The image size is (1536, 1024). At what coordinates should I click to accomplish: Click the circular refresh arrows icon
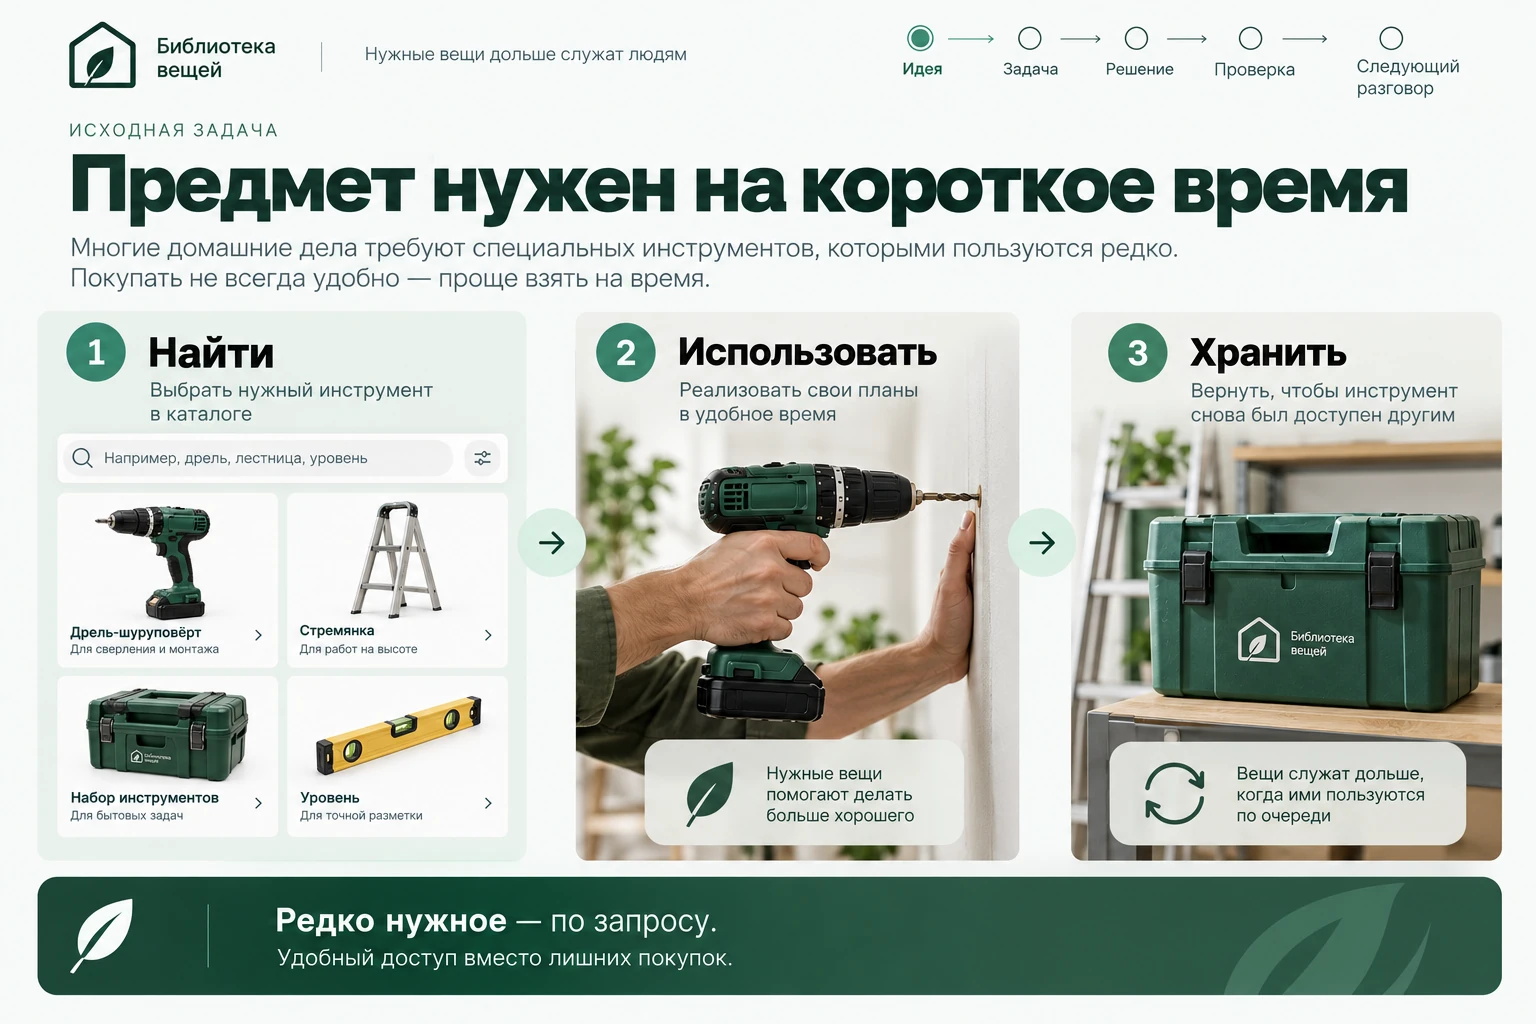pos(1174,794)
